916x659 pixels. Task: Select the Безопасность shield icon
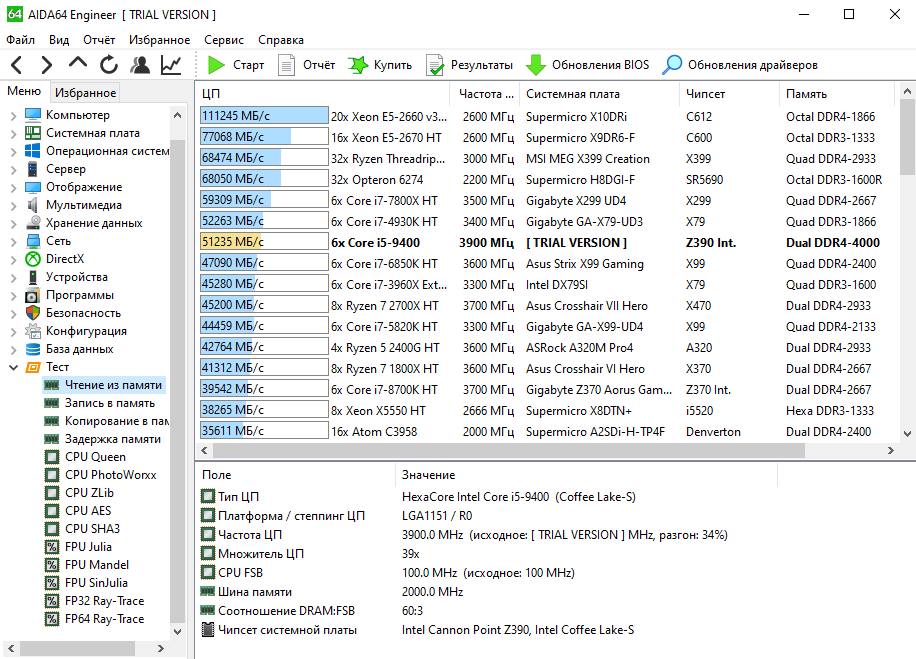pos(33,313)
